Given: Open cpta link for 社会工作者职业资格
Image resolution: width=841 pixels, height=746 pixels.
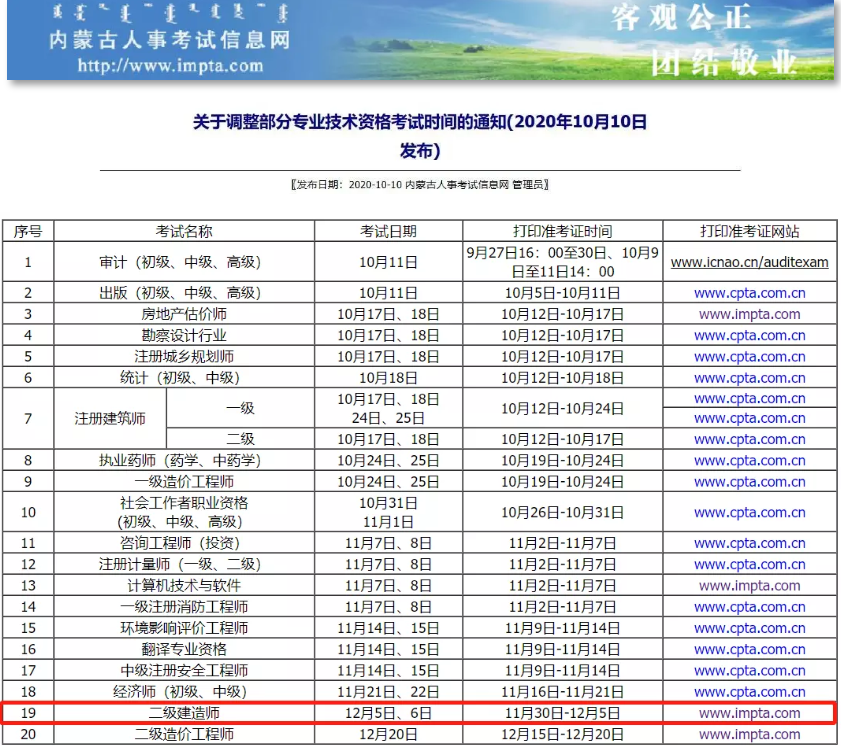Looking at the screenshot, I should tap(749, 512).
